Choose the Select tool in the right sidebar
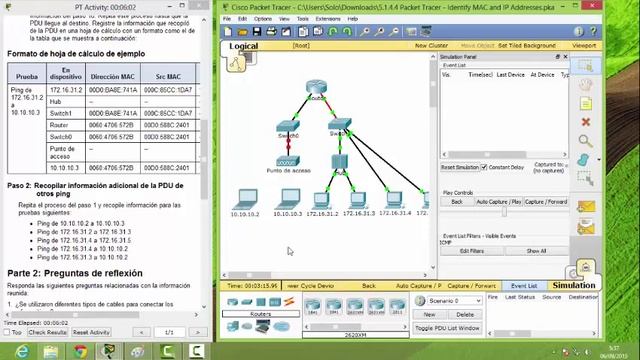640x360 pixels. 586,66
